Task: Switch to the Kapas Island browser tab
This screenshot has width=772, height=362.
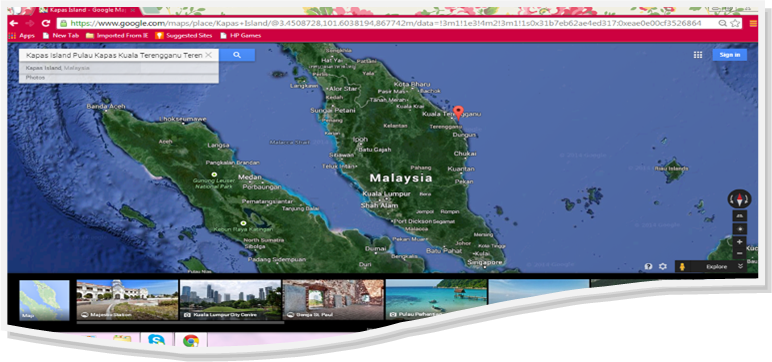Action: [x=89, y=10]
